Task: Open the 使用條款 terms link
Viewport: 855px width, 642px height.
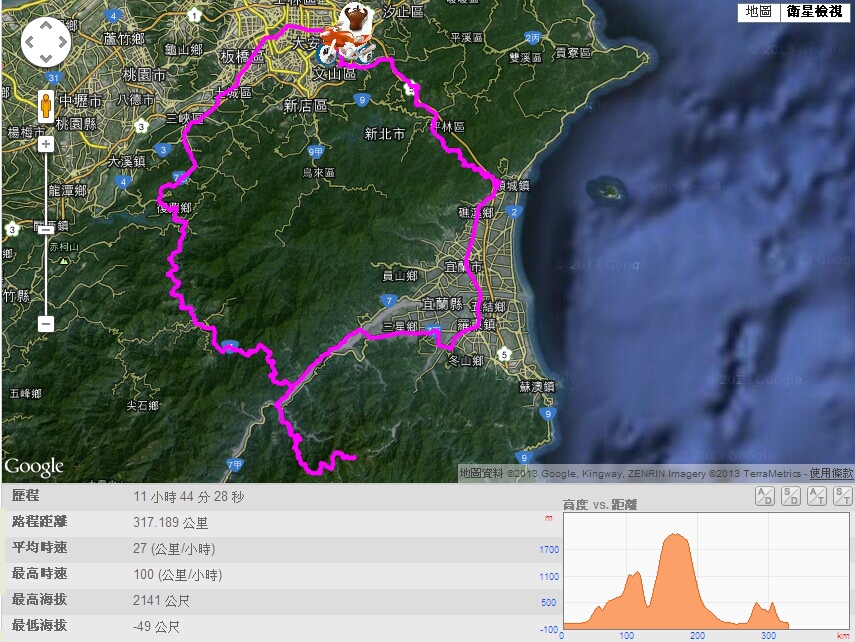Action: pyautogui.click(x=831, y=473)
